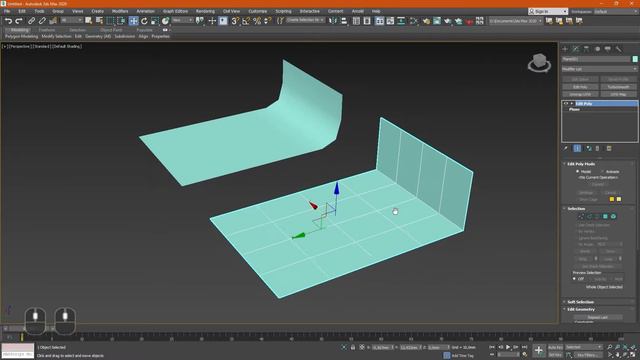The image size is (640, 360).
Task: Activate the Select and Move tool
Action: pyautogui.click(x=133, y=21)
